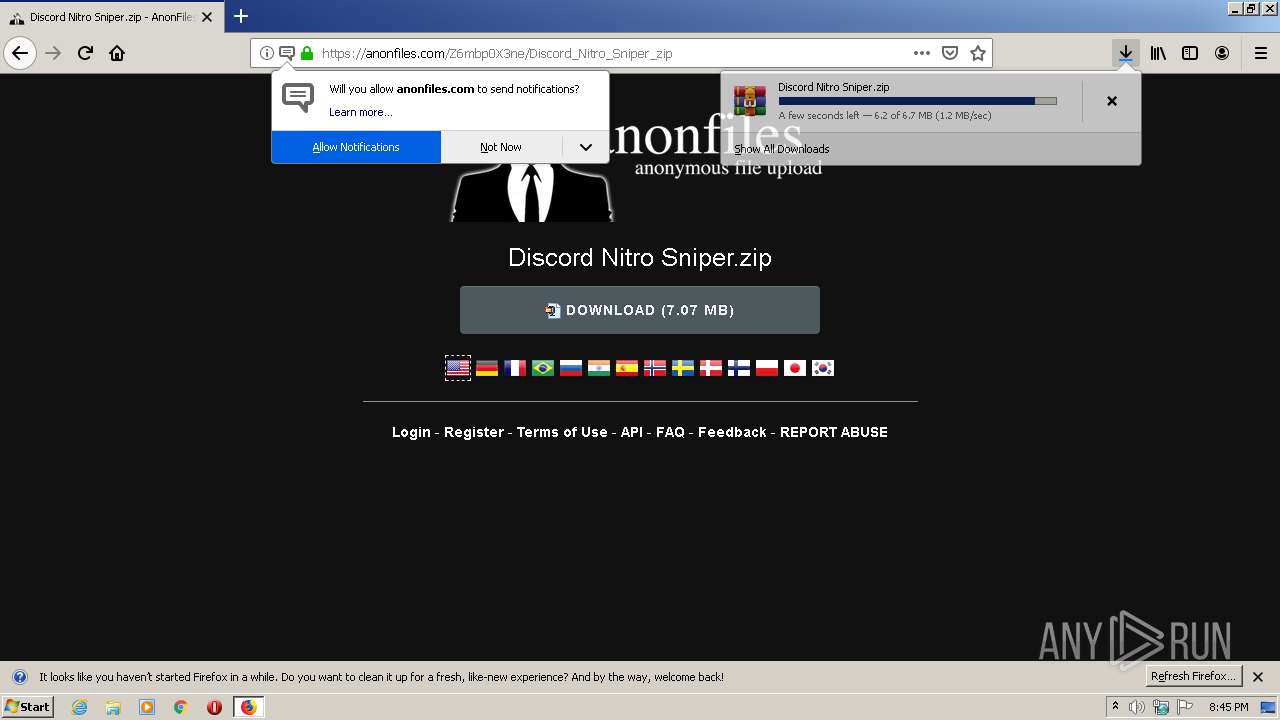
Task: Open the API link
Action: (x=632, y=432)
